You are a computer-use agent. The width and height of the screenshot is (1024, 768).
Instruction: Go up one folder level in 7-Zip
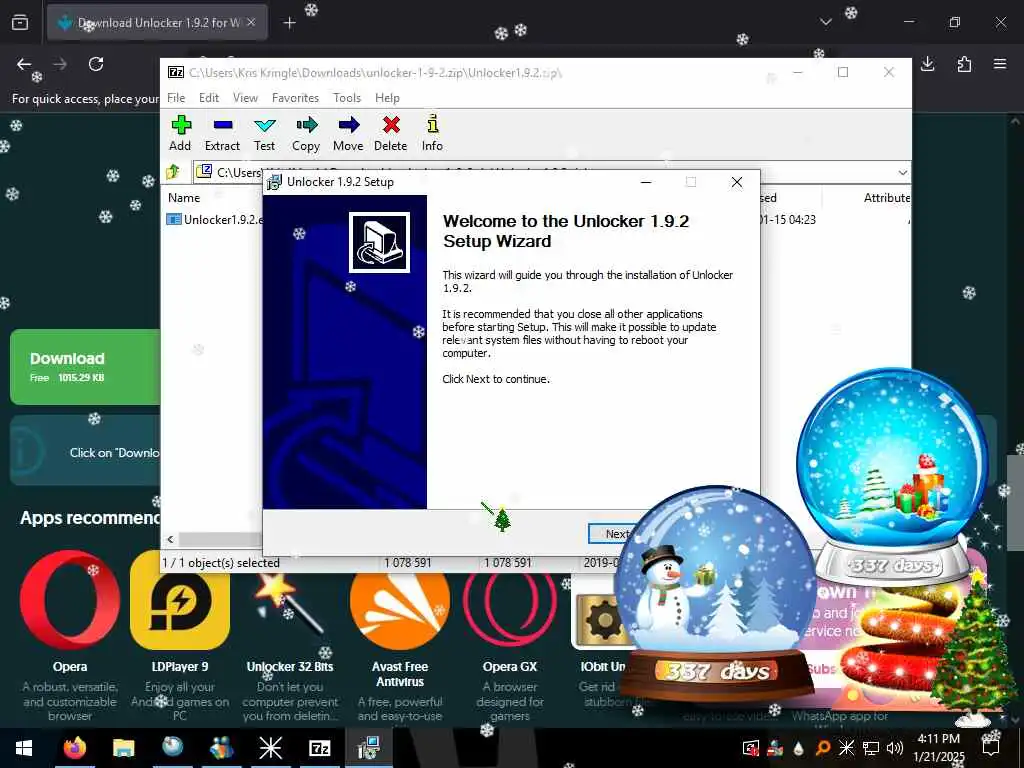tap(173, 172)
